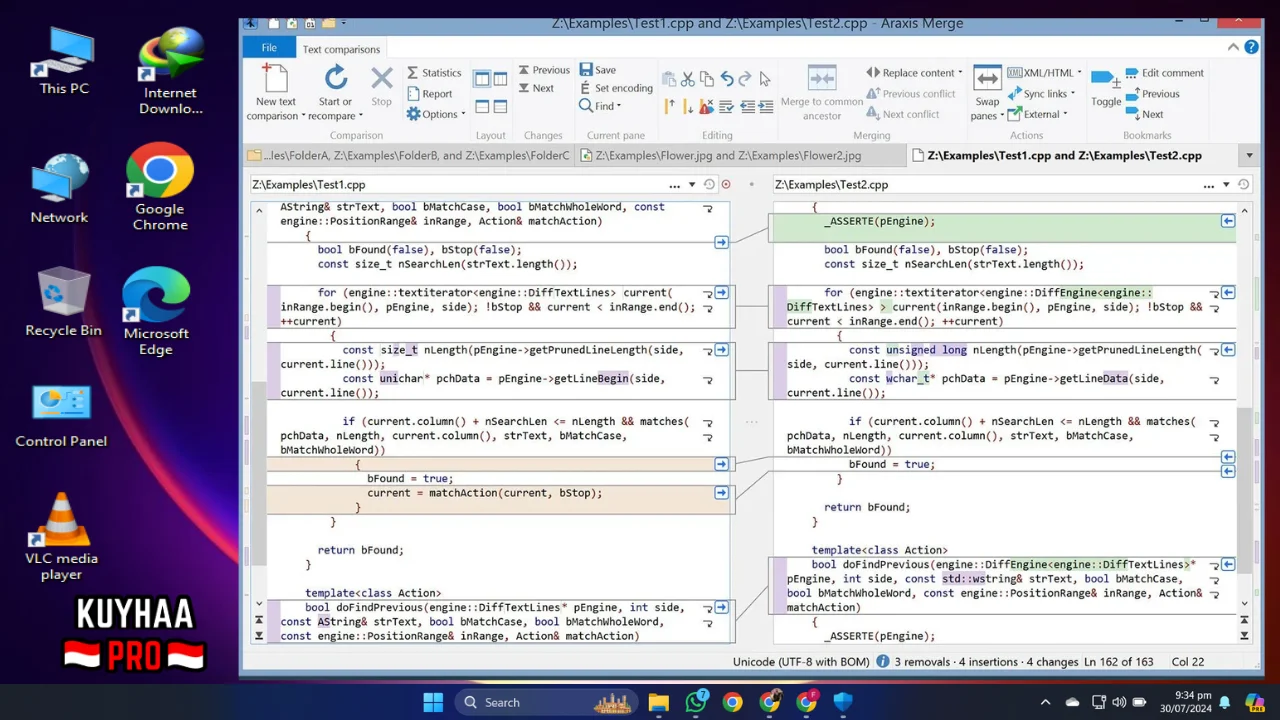Image resolution: width=1280 pixels, height=720 pixels.
Task: Click the status bar info icon
Action: (883, 662)
